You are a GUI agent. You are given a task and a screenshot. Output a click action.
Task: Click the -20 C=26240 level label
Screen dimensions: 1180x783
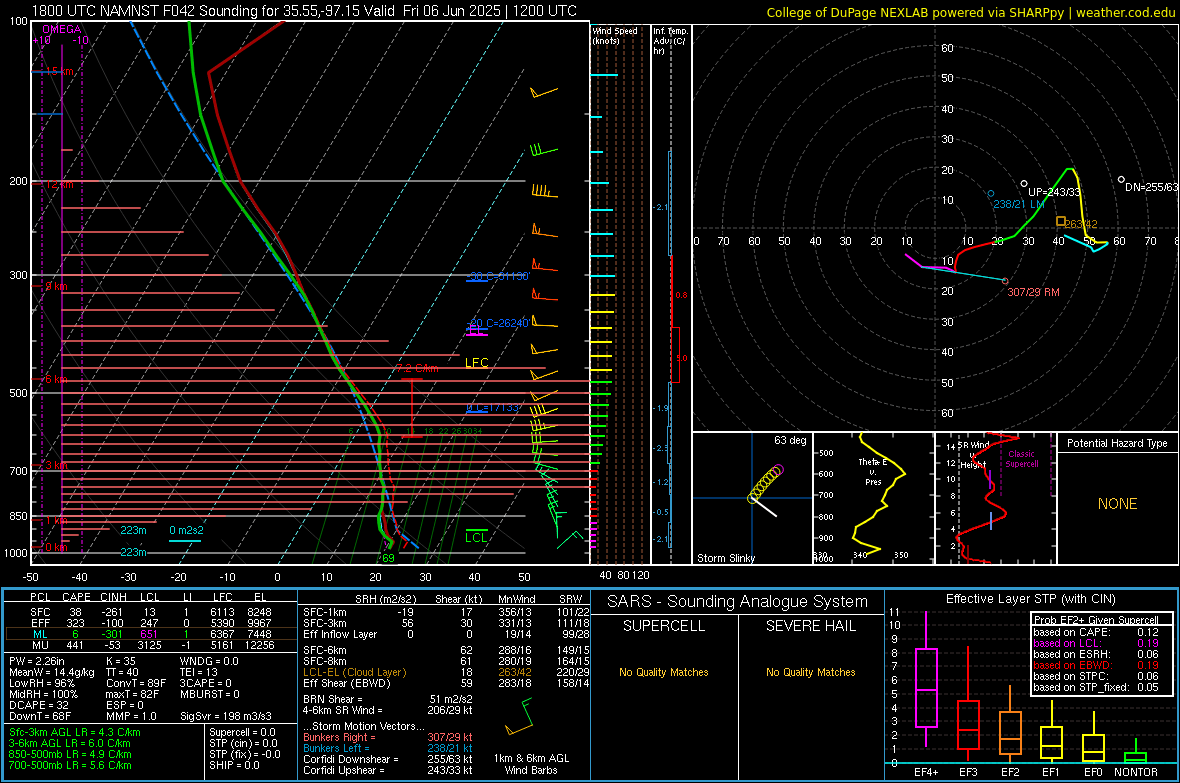pos(497,323)
